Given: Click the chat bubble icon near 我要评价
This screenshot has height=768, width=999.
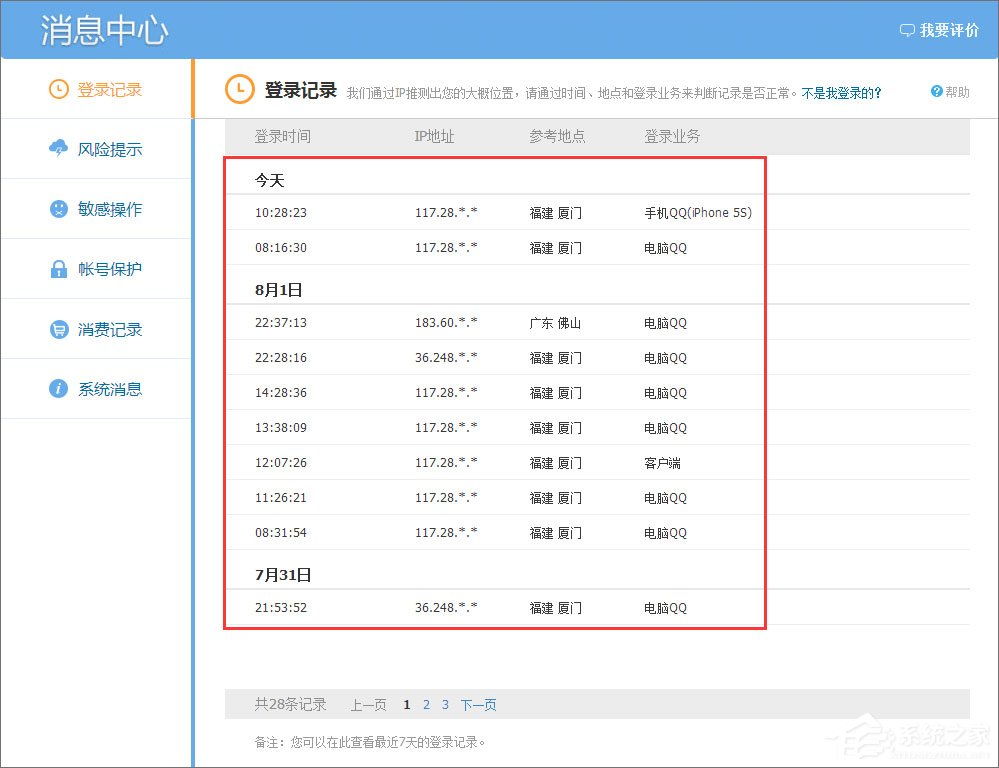Looking at the screenshot, I should [906, 29].
